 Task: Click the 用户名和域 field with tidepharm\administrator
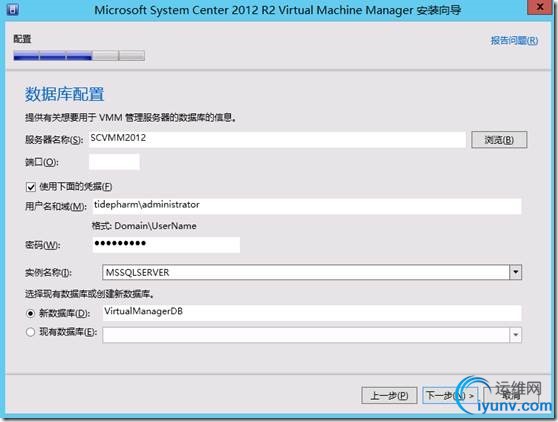point(307,206)
